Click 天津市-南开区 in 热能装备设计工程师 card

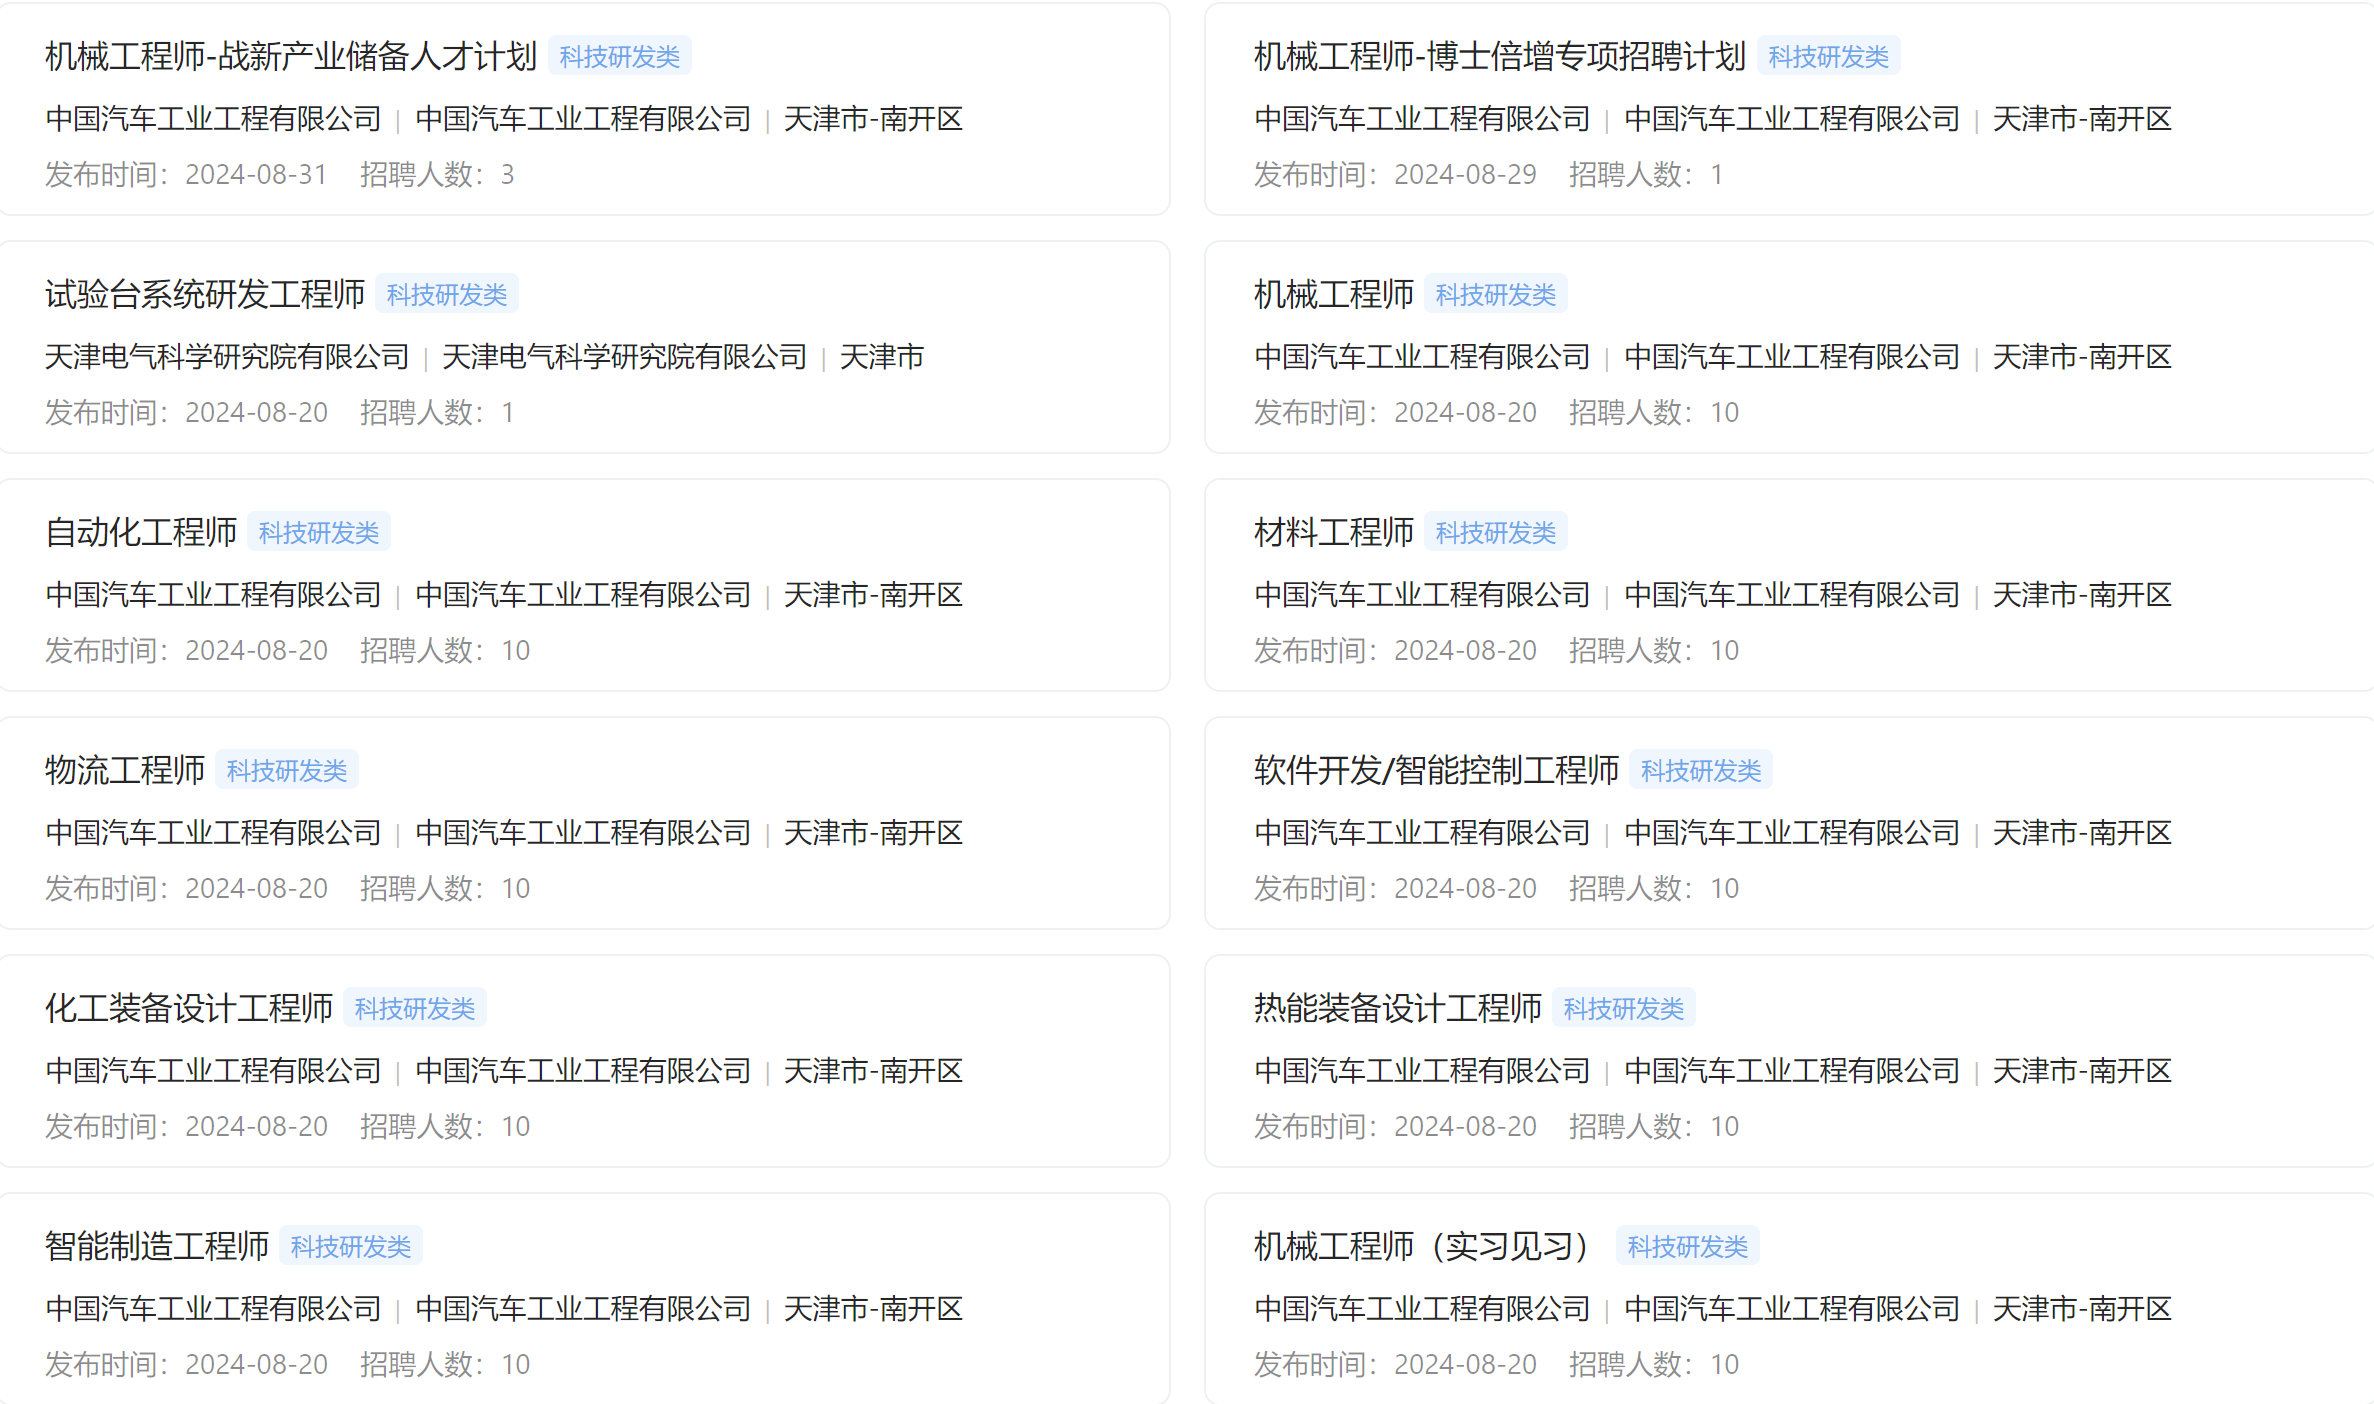(2082, 1071)
